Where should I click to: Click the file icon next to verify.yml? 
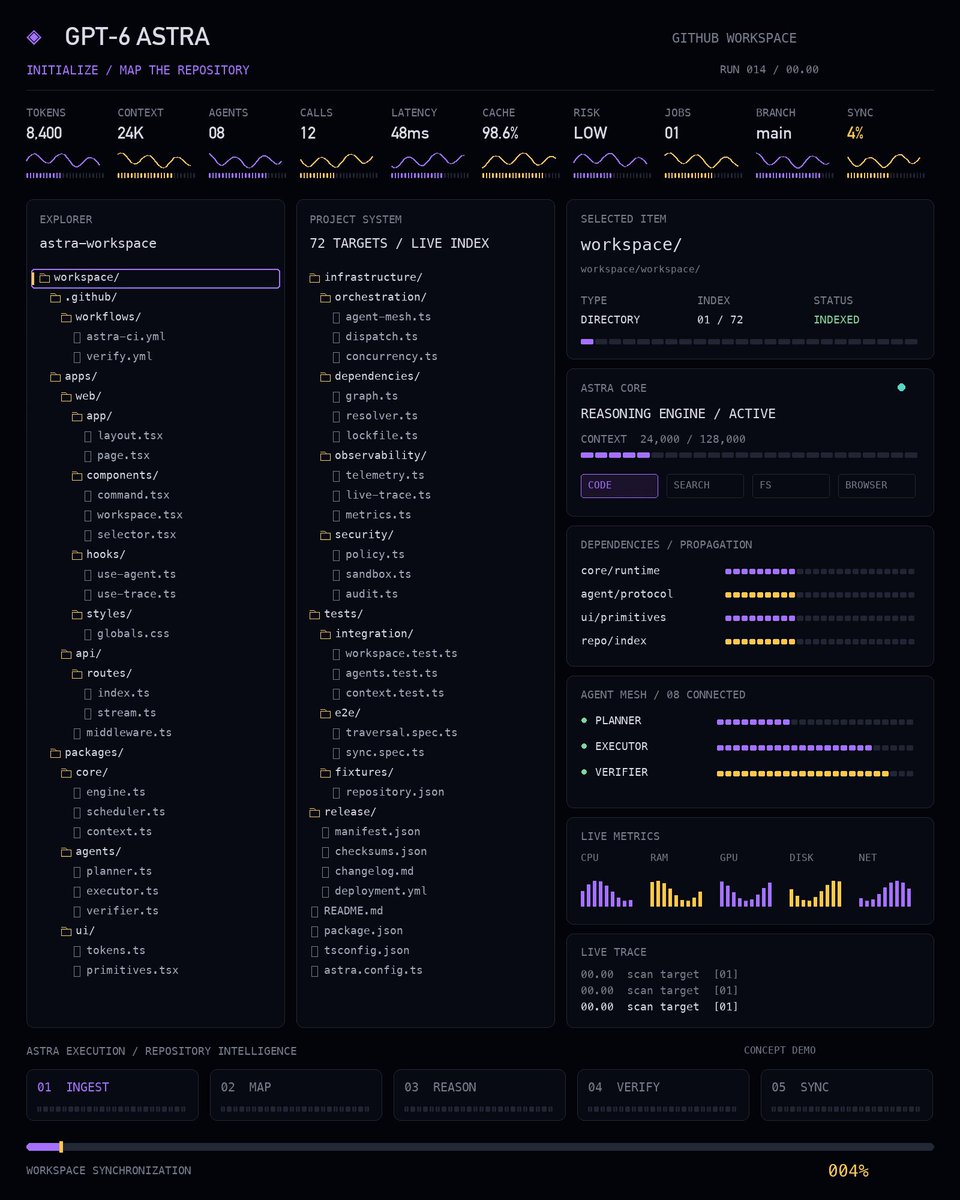pos(78,357)
